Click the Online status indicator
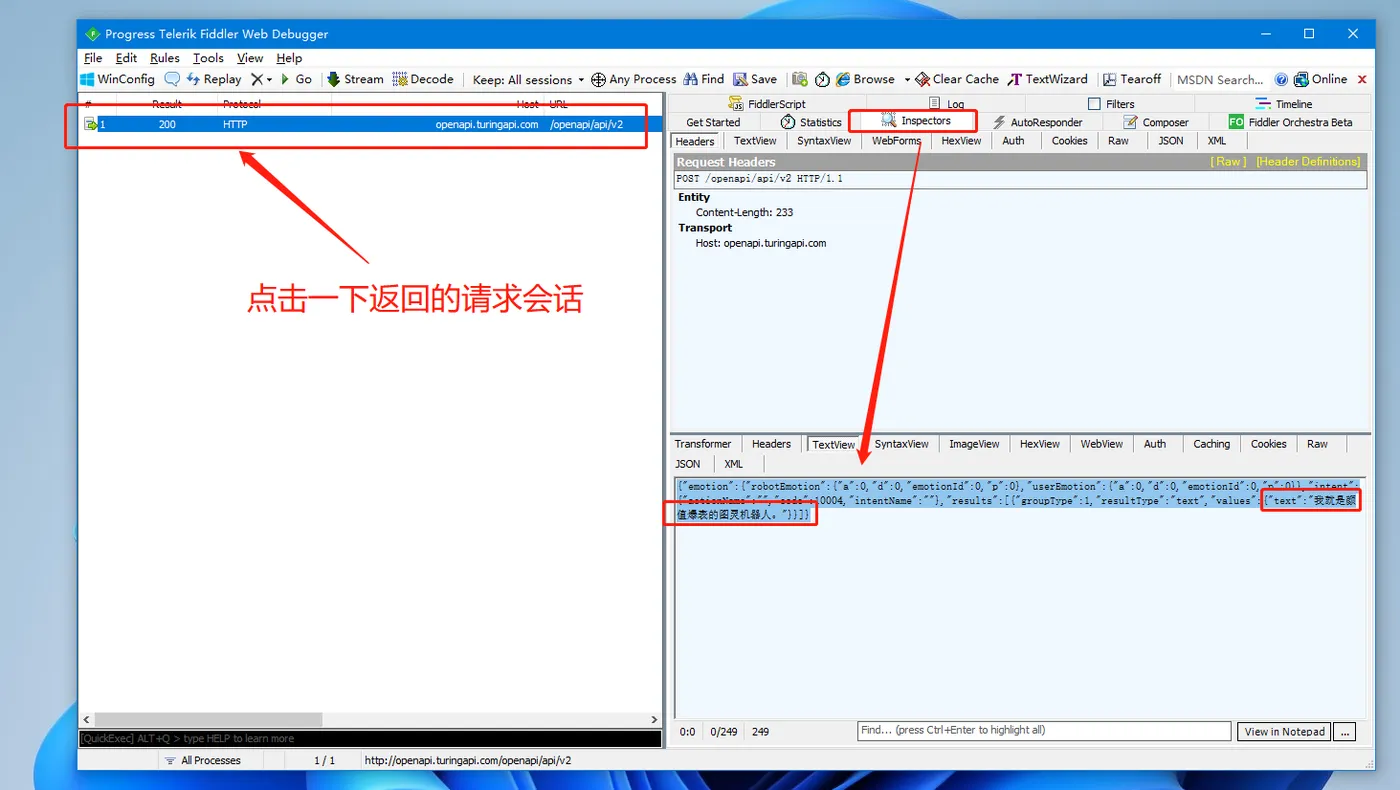 [x=1321, y=79]
